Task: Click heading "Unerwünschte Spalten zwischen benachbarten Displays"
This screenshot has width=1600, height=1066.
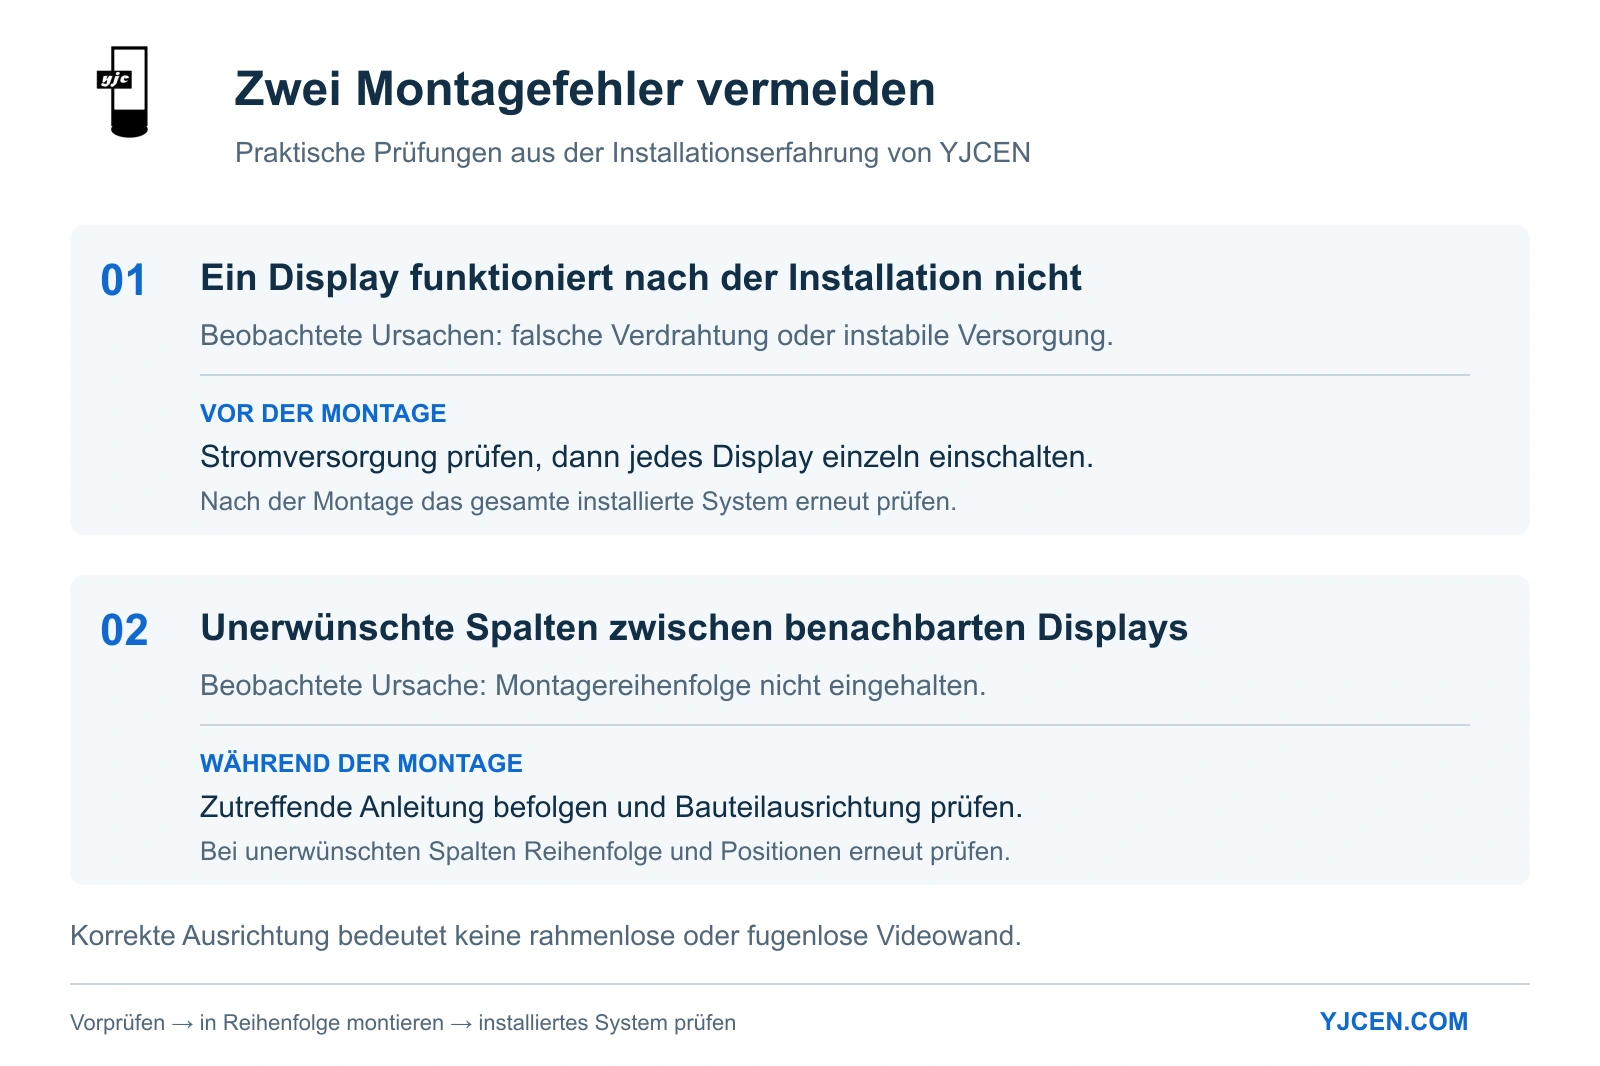Action: [694, 628]
